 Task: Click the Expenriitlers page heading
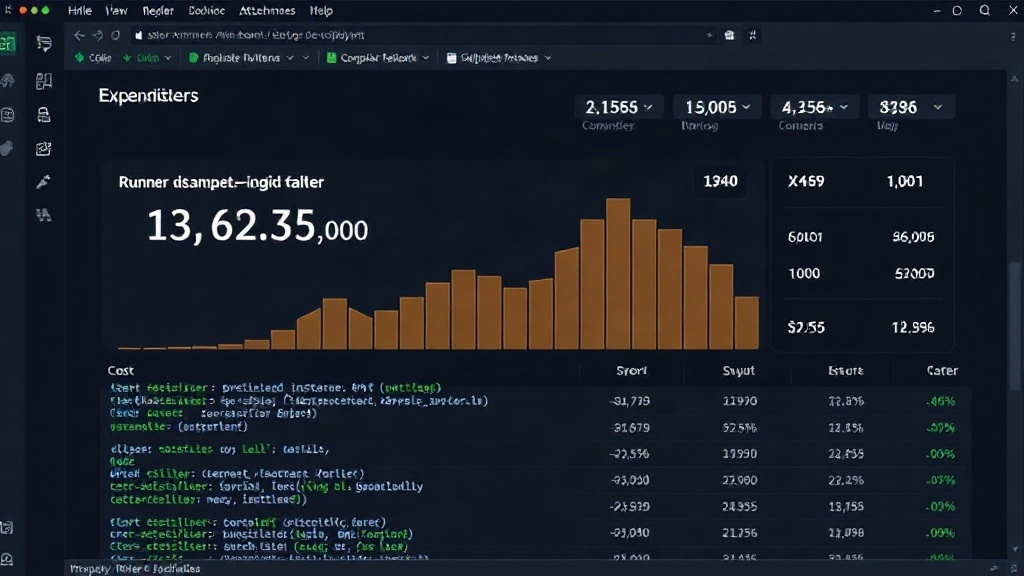(148, 96)
